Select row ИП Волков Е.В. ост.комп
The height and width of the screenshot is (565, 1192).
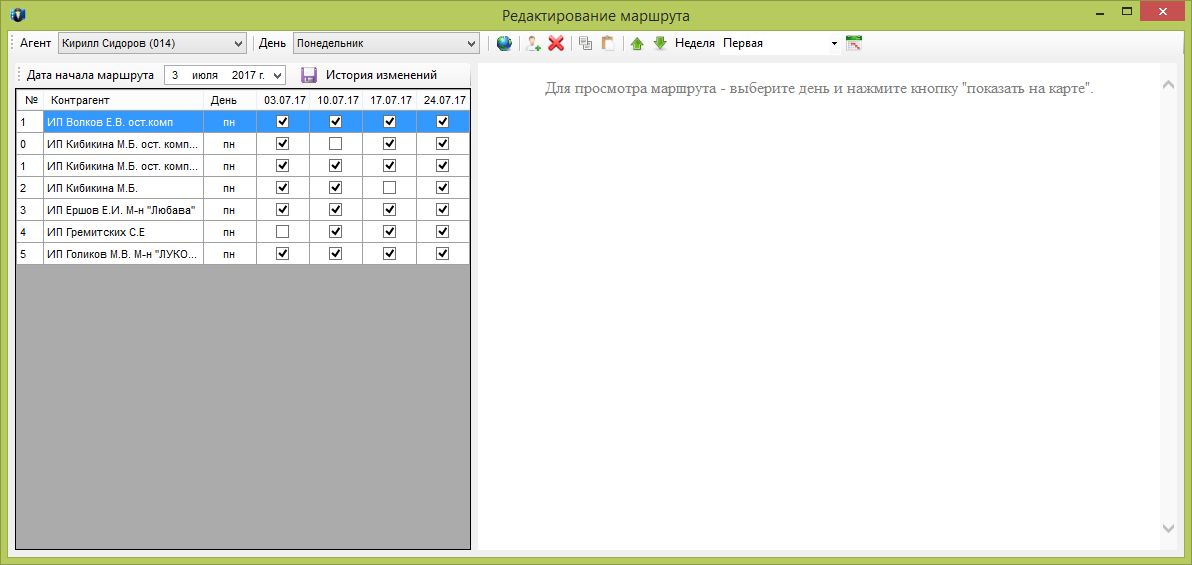tap(243, 122)
